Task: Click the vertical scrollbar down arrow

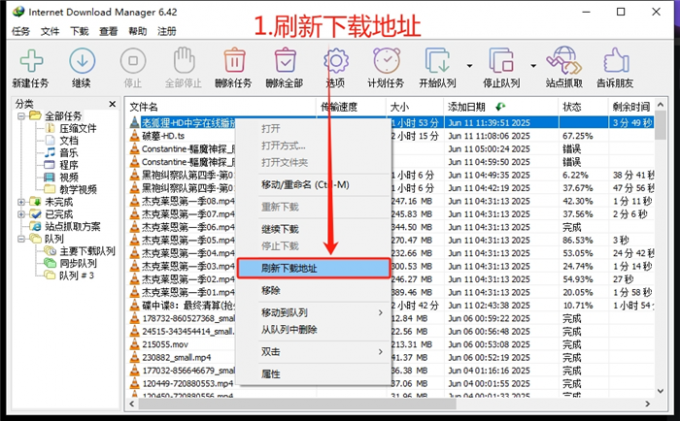Action: (660, 391)
